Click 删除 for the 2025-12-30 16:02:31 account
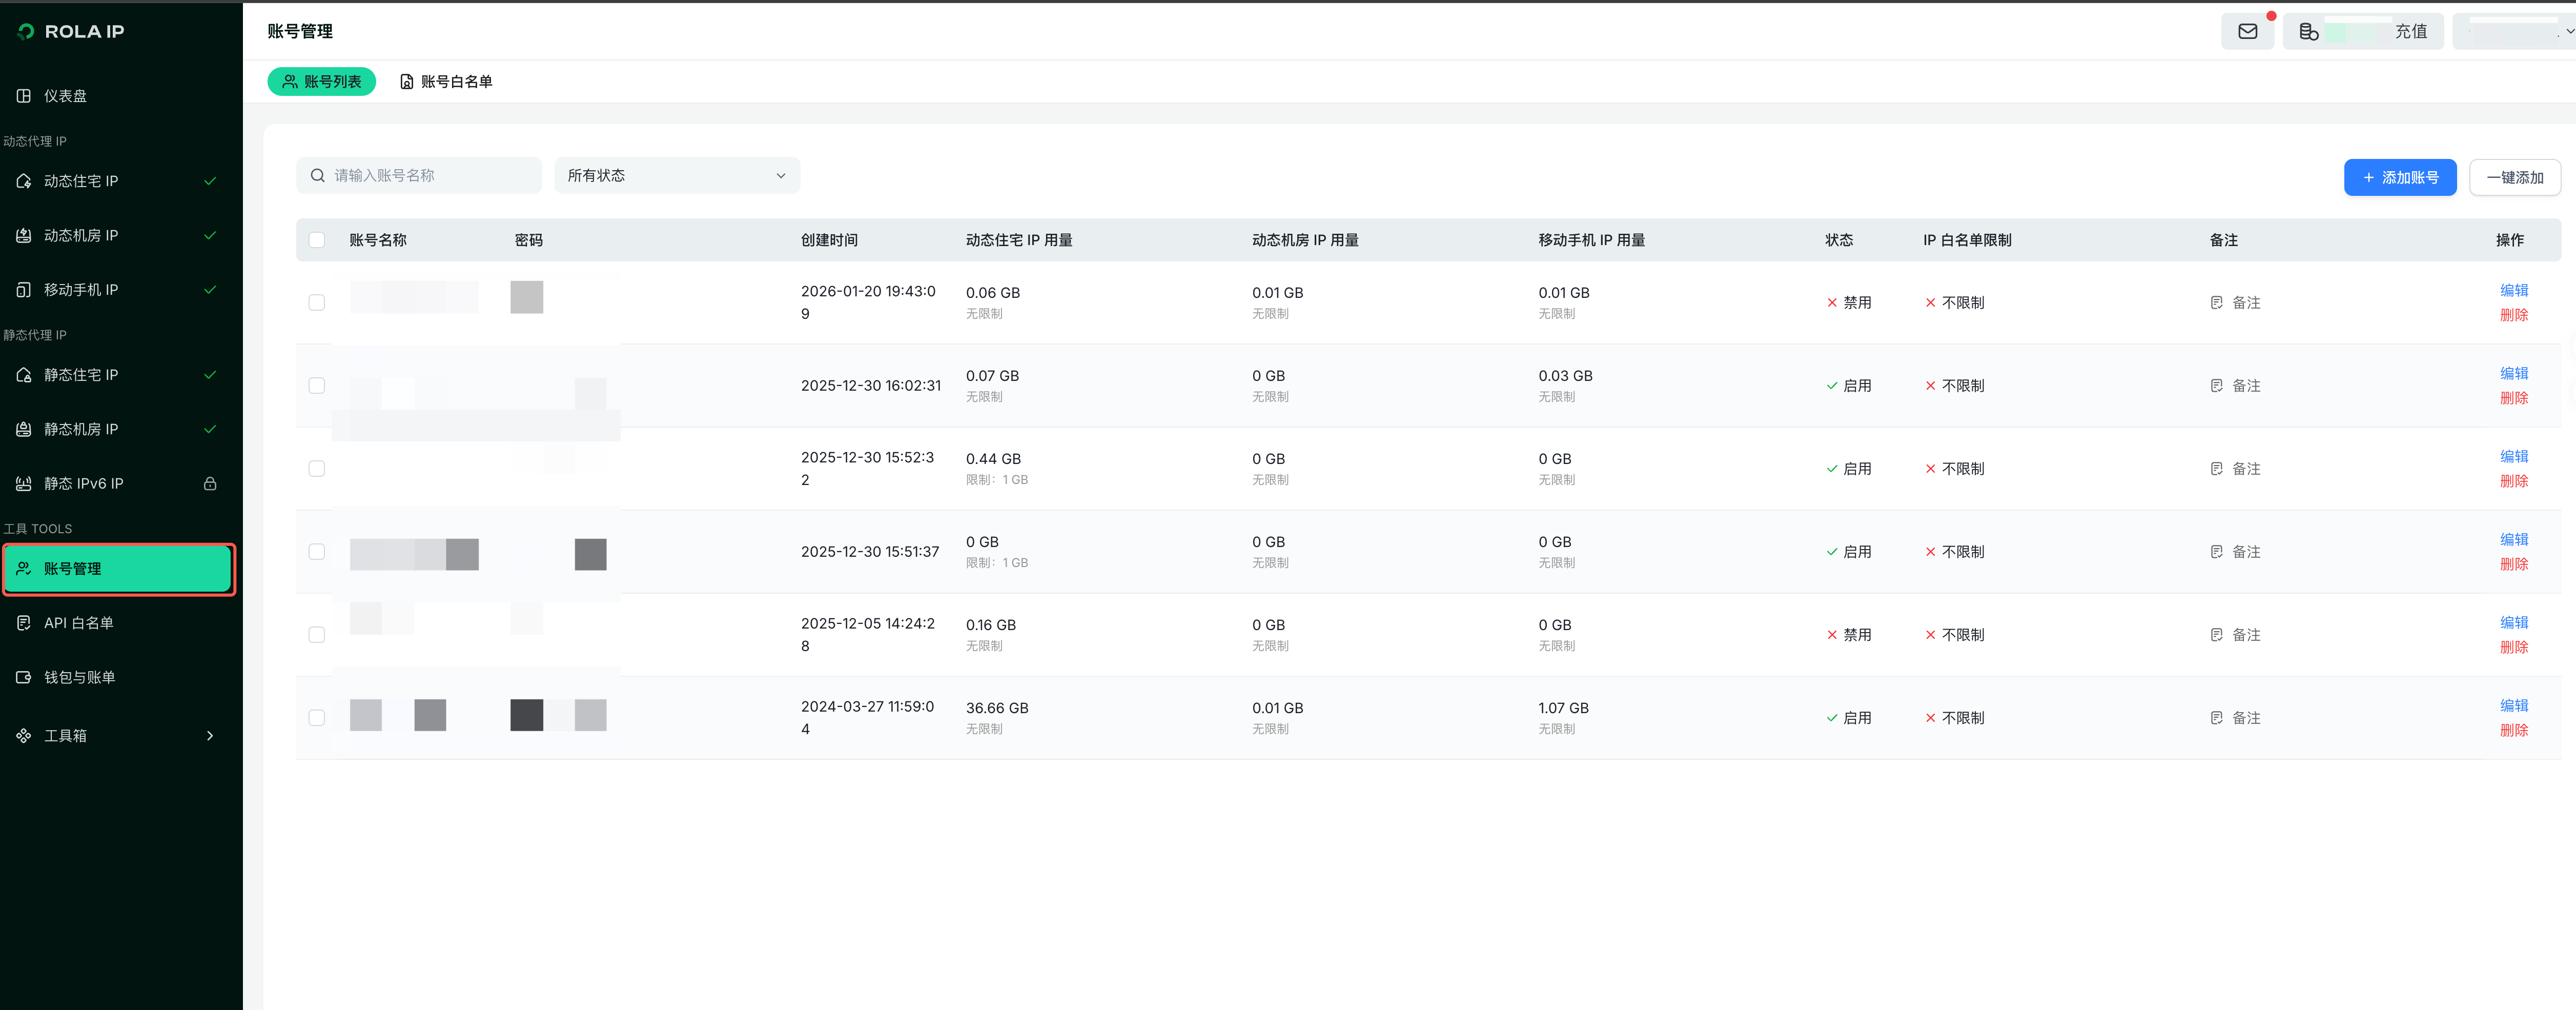Viewport: 2576px width, 1010px height. [2513, 398]
